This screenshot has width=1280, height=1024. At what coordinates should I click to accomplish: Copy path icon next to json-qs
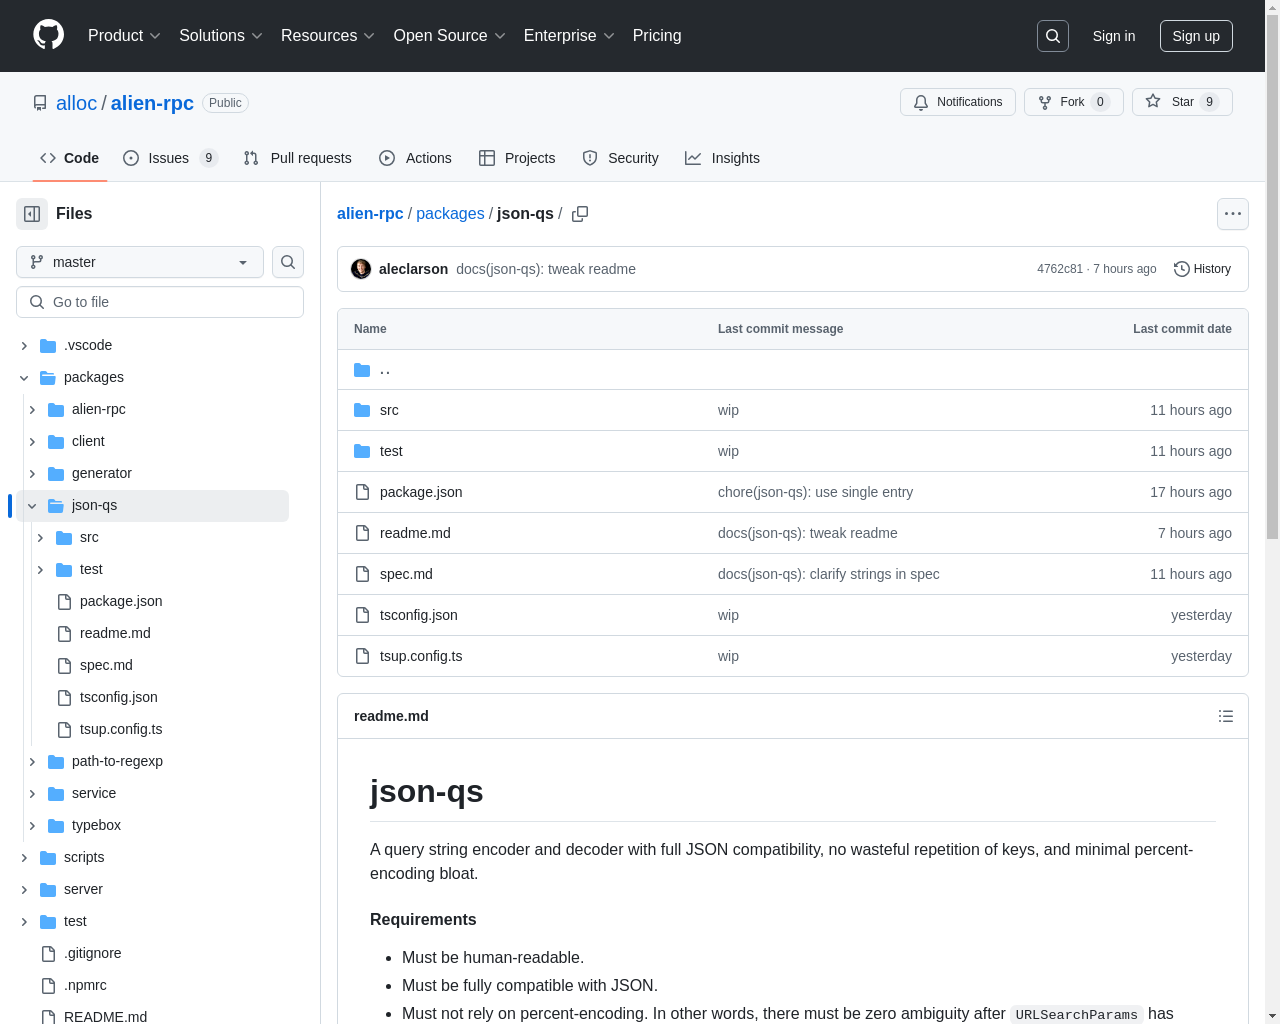(580, 214)
